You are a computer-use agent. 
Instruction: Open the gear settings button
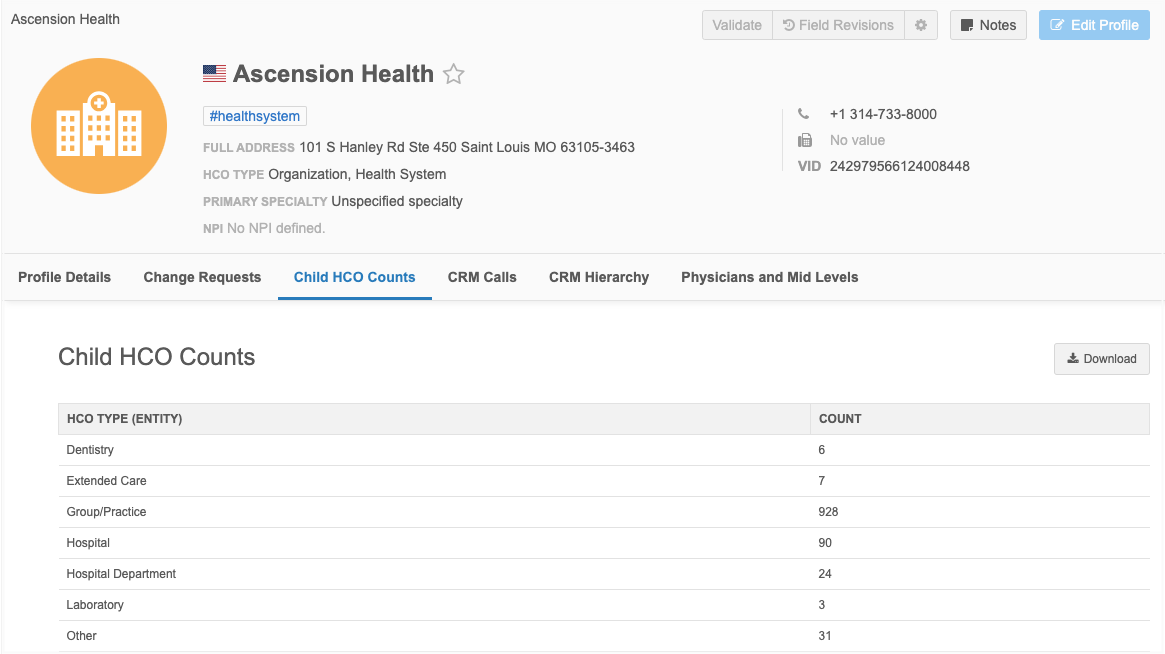[x=921, y=25]
